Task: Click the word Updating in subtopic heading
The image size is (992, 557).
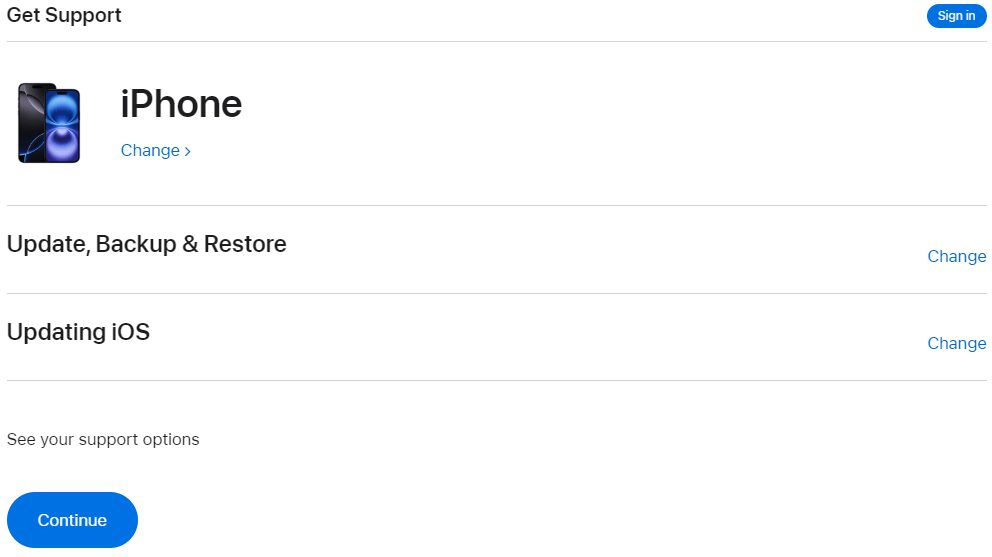Action: (56, 332)
